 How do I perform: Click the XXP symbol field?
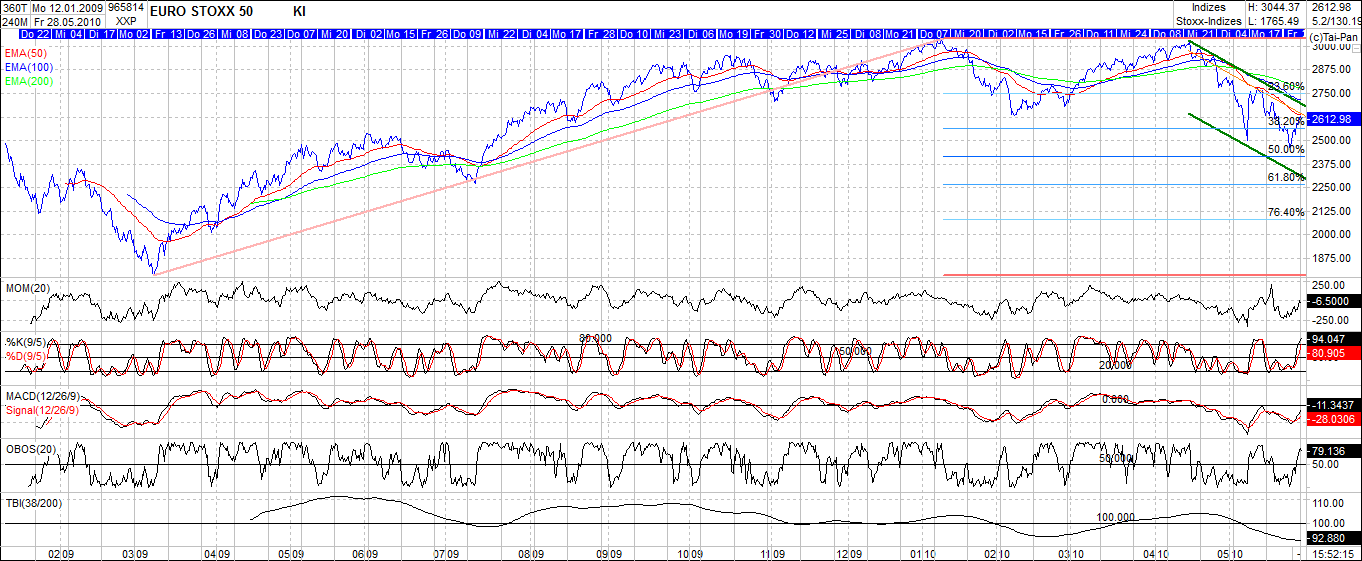(126, 19)
